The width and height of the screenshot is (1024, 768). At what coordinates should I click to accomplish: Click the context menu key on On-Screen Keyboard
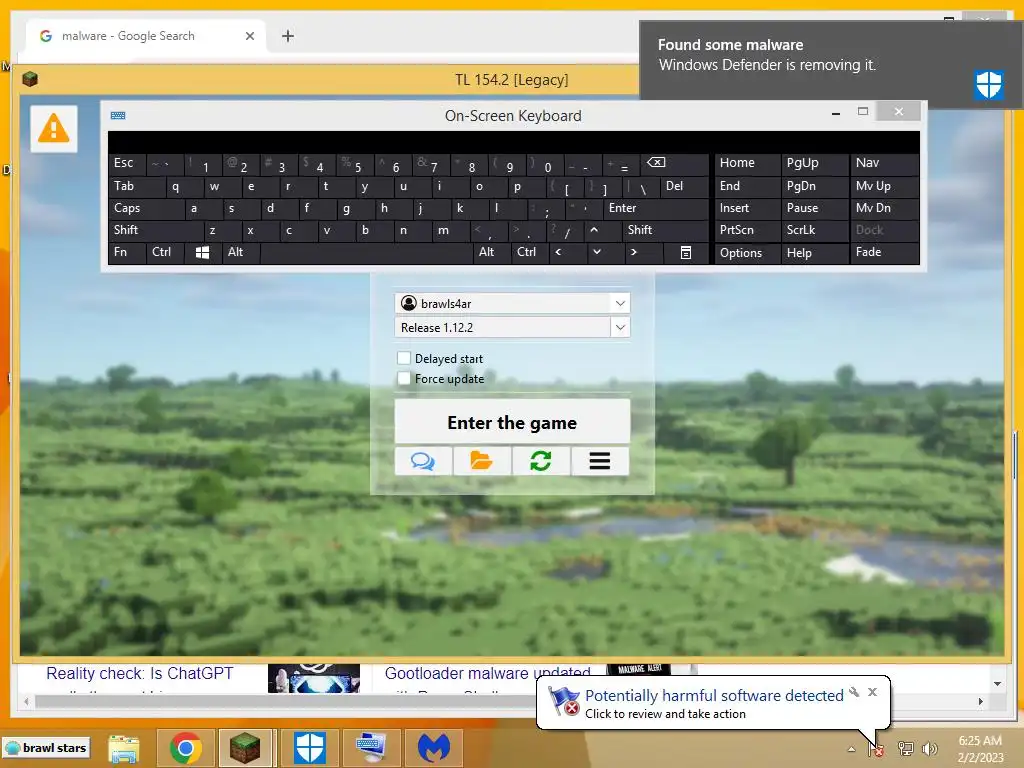tap(686, 252)
